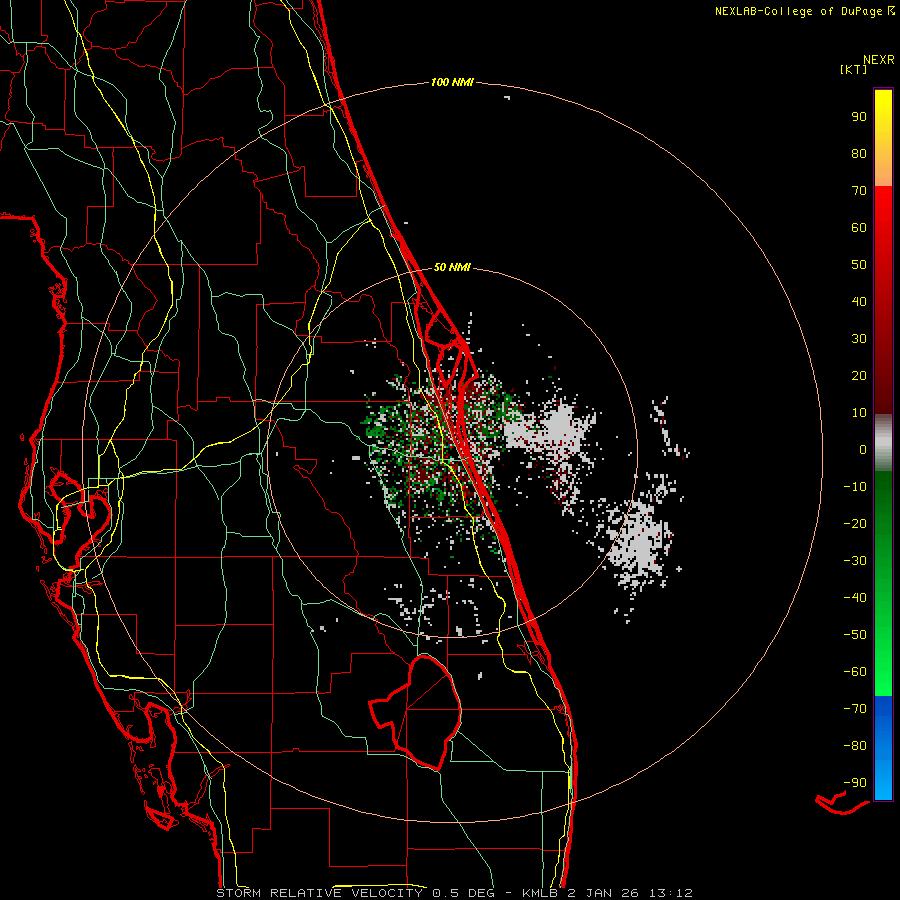
Task: Click the positive 30 value on the scale
Action: [x=859, y=339]
